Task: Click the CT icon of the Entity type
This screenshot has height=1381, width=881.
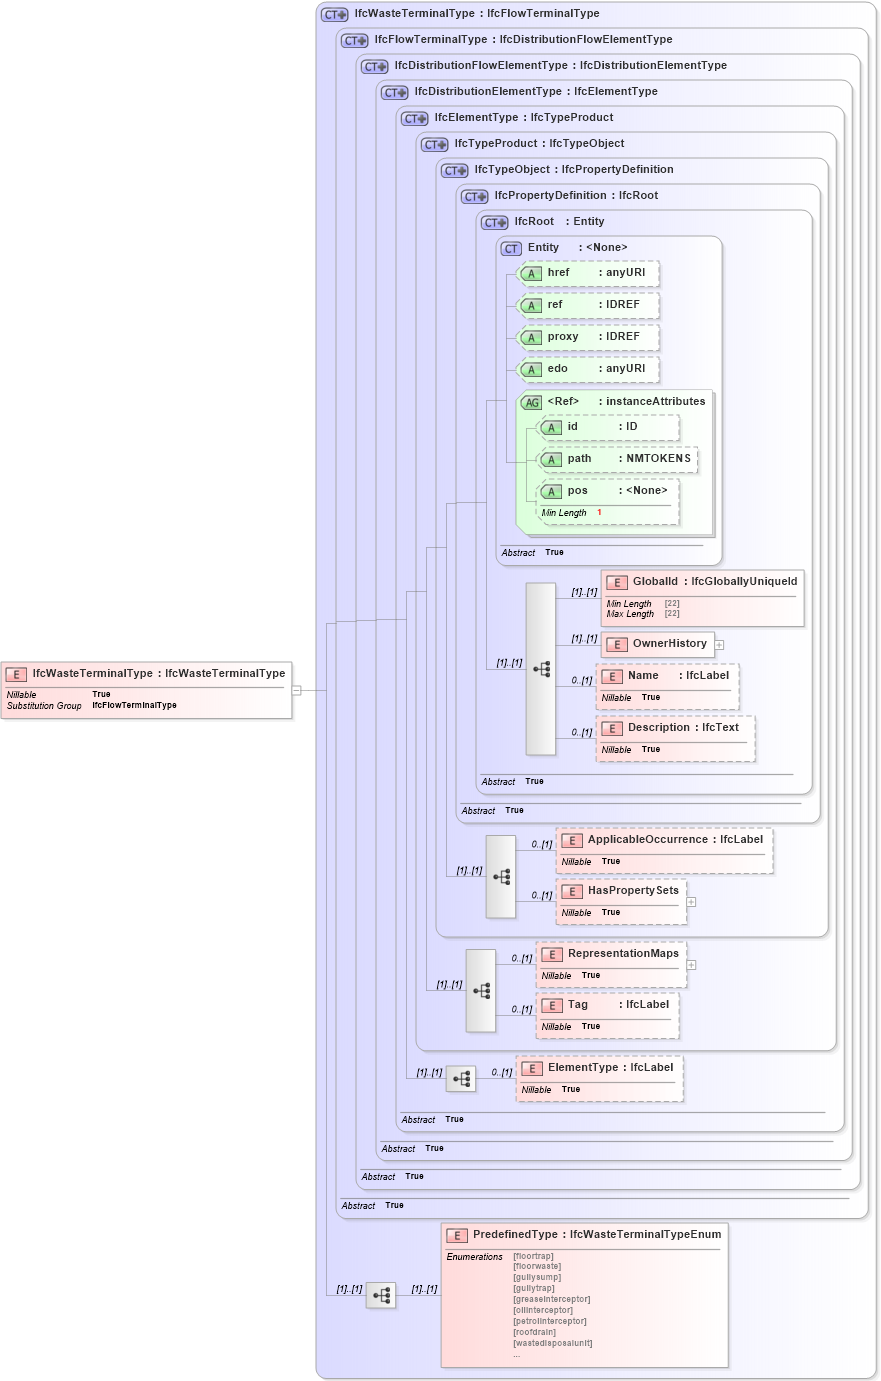Action: click(511, 248)
